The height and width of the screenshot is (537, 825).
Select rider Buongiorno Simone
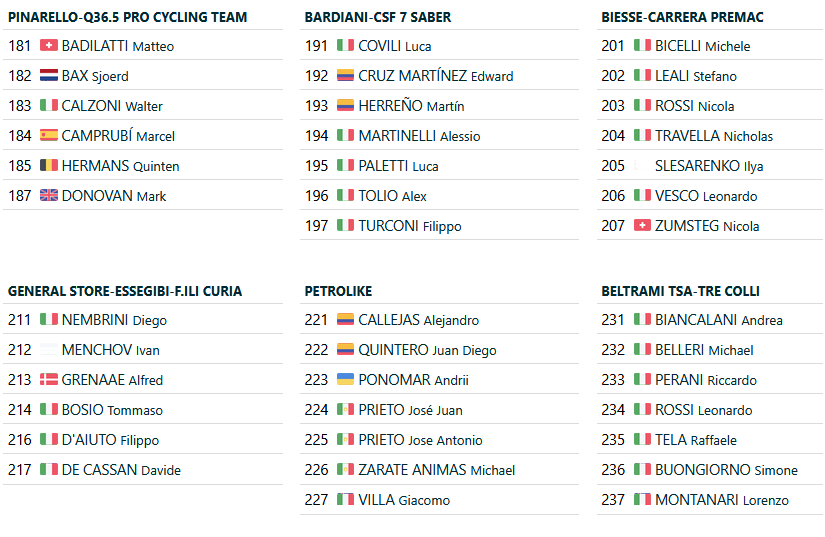[726, 470]
